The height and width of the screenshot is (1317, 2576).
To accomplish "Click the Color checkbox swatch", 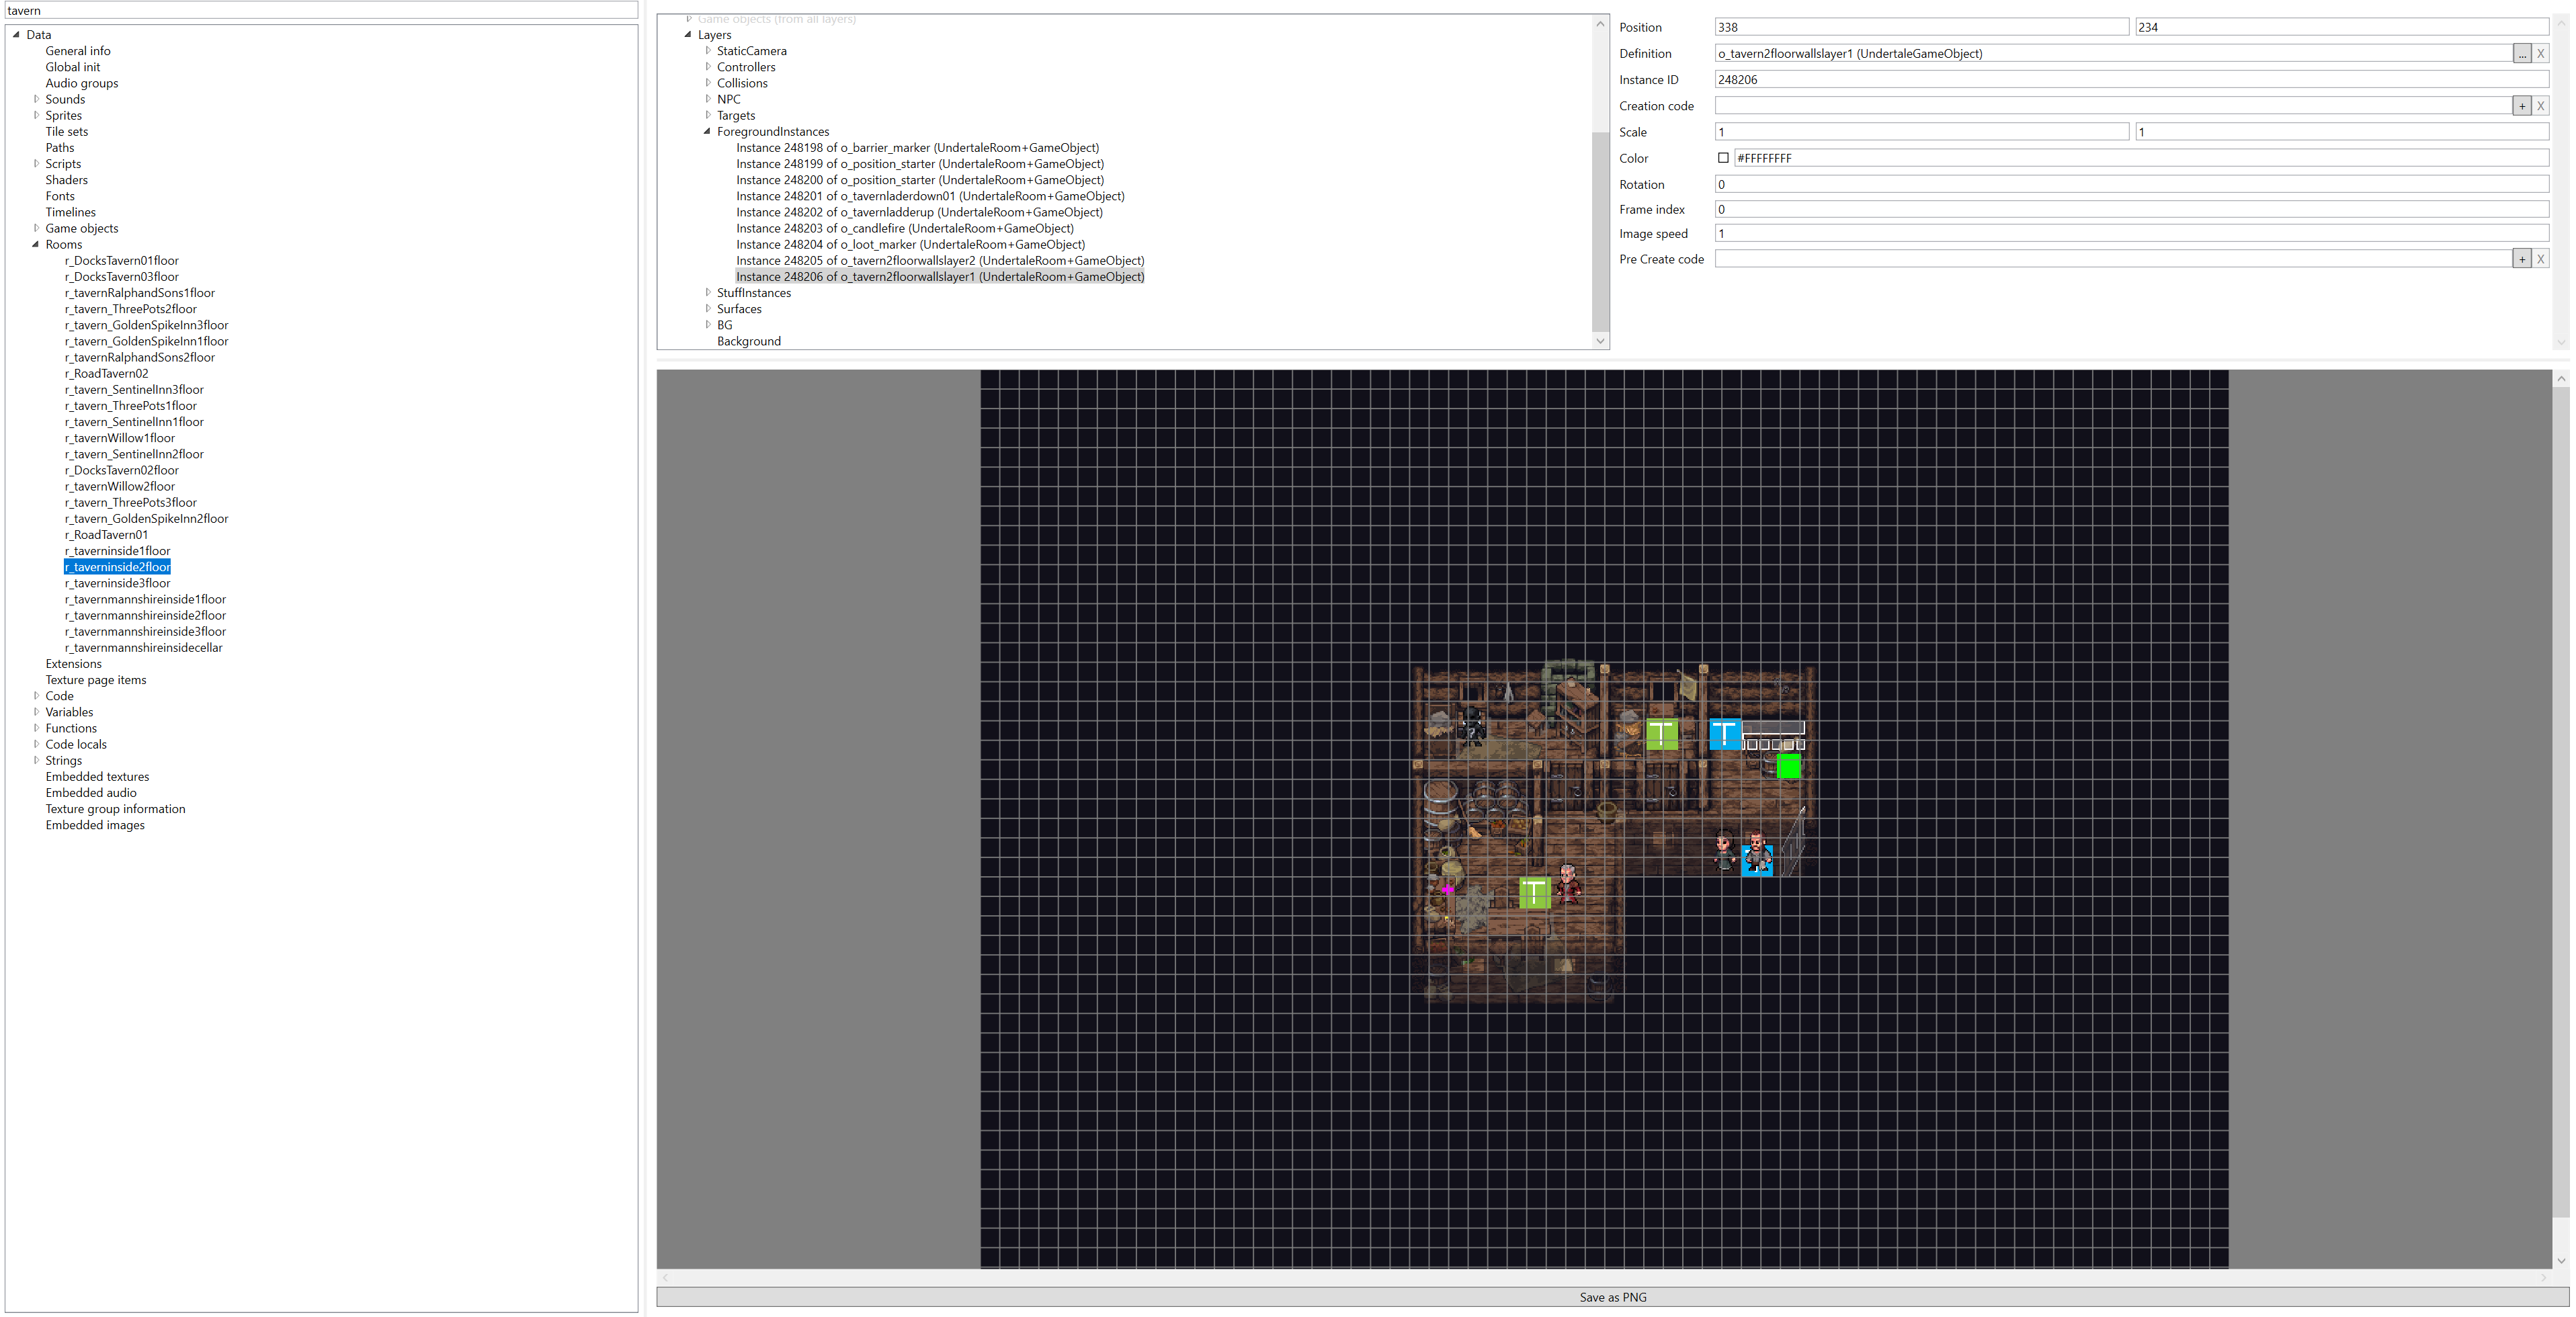I will [x=1723, y=158].
